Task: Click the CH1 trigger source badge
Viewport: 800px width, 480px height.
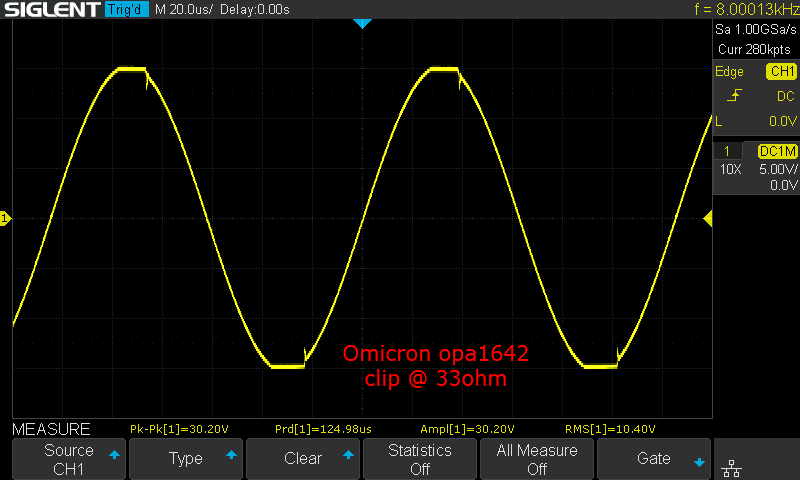Action: (782, 71)
